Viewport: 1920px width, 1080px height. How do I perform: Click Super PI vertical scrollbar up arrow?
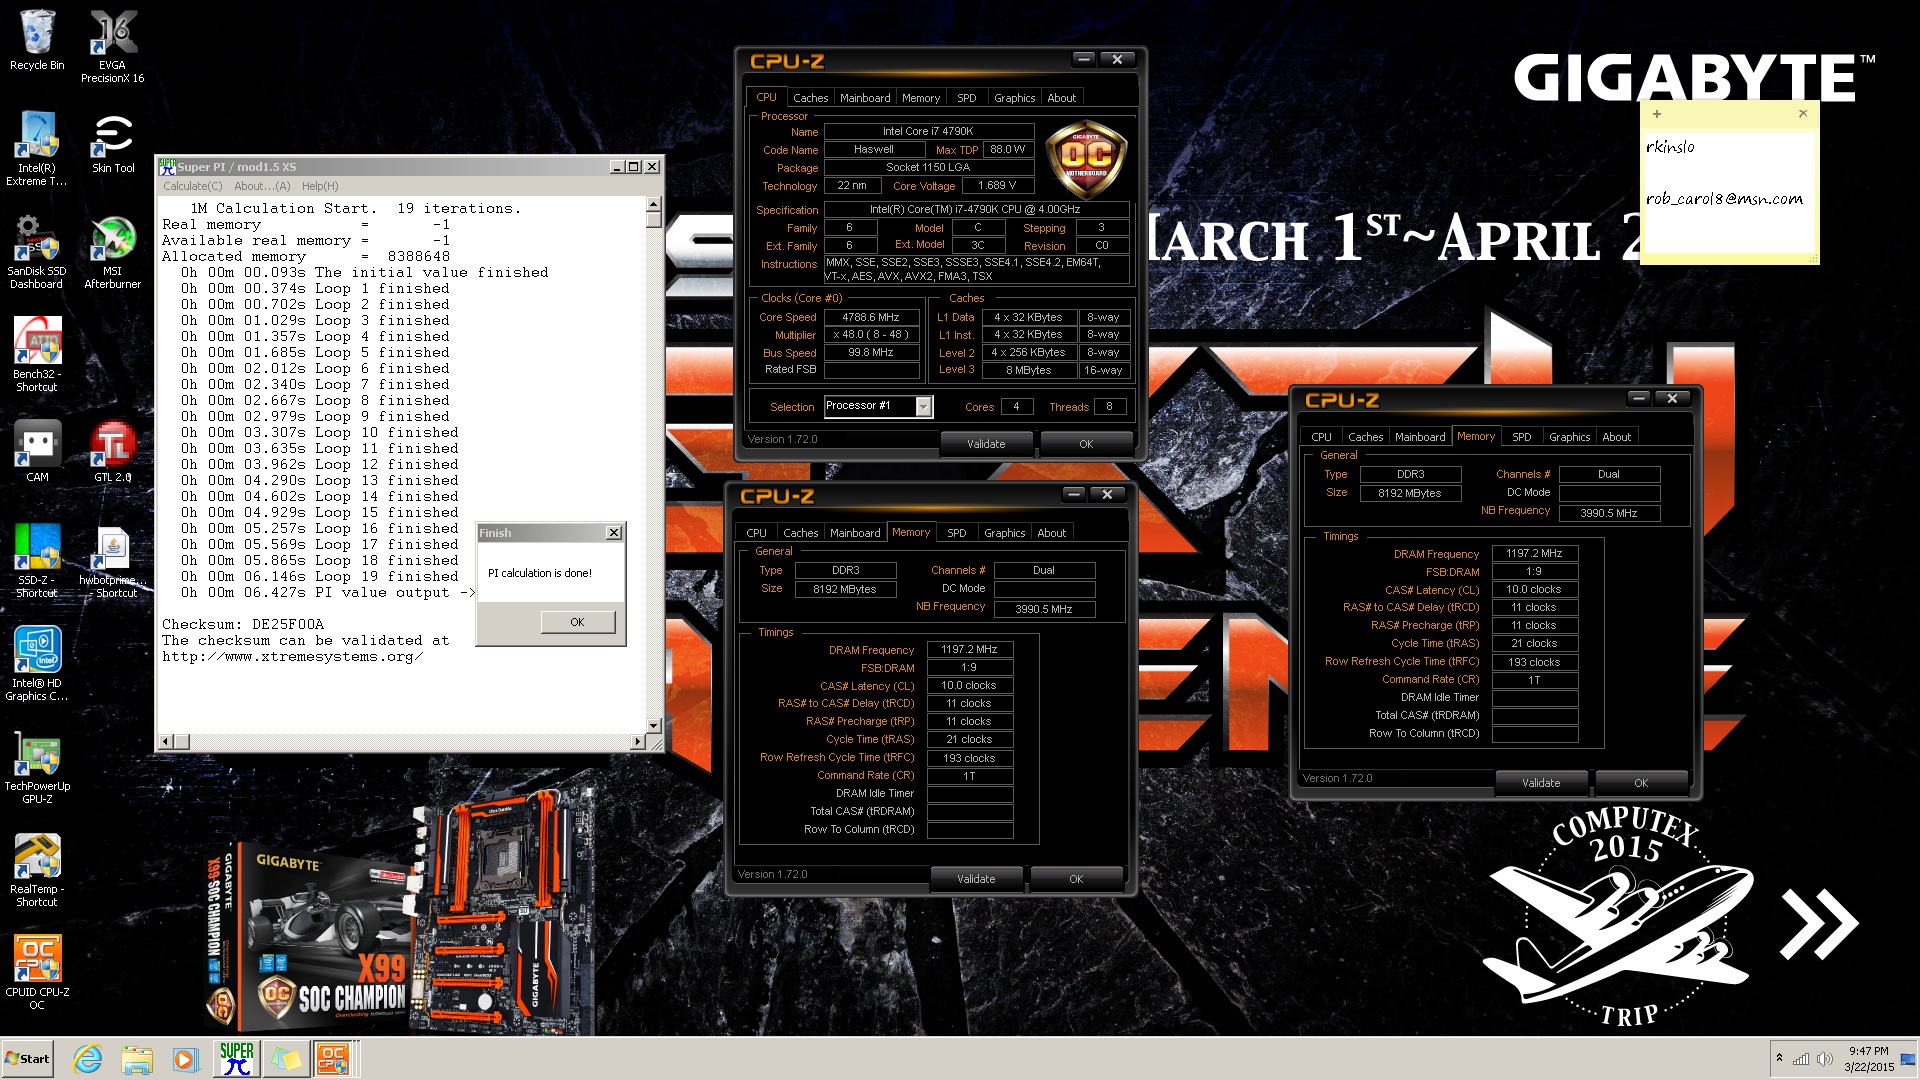pyautogui.click(x=654, y=205)
